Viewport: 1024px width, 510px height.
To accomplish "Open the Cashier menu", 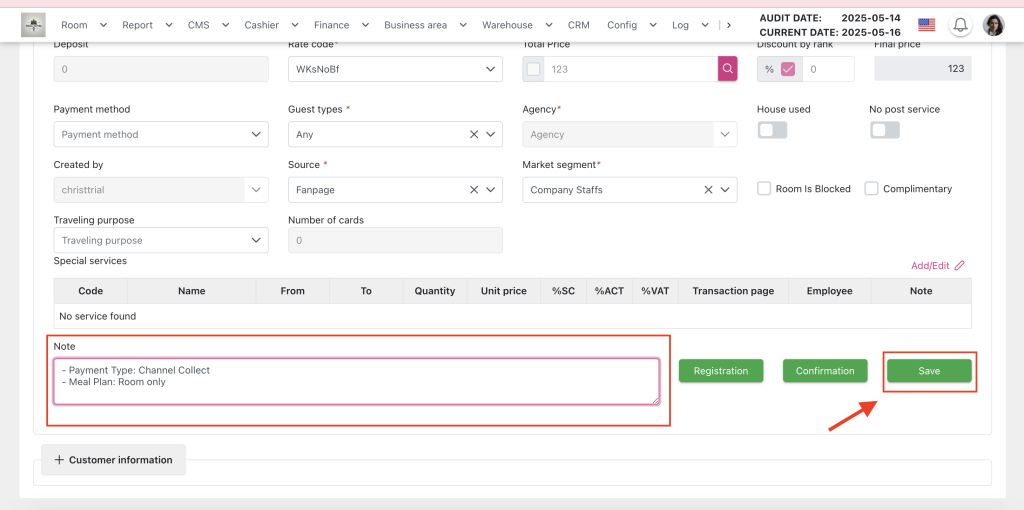I will (270, 25).
